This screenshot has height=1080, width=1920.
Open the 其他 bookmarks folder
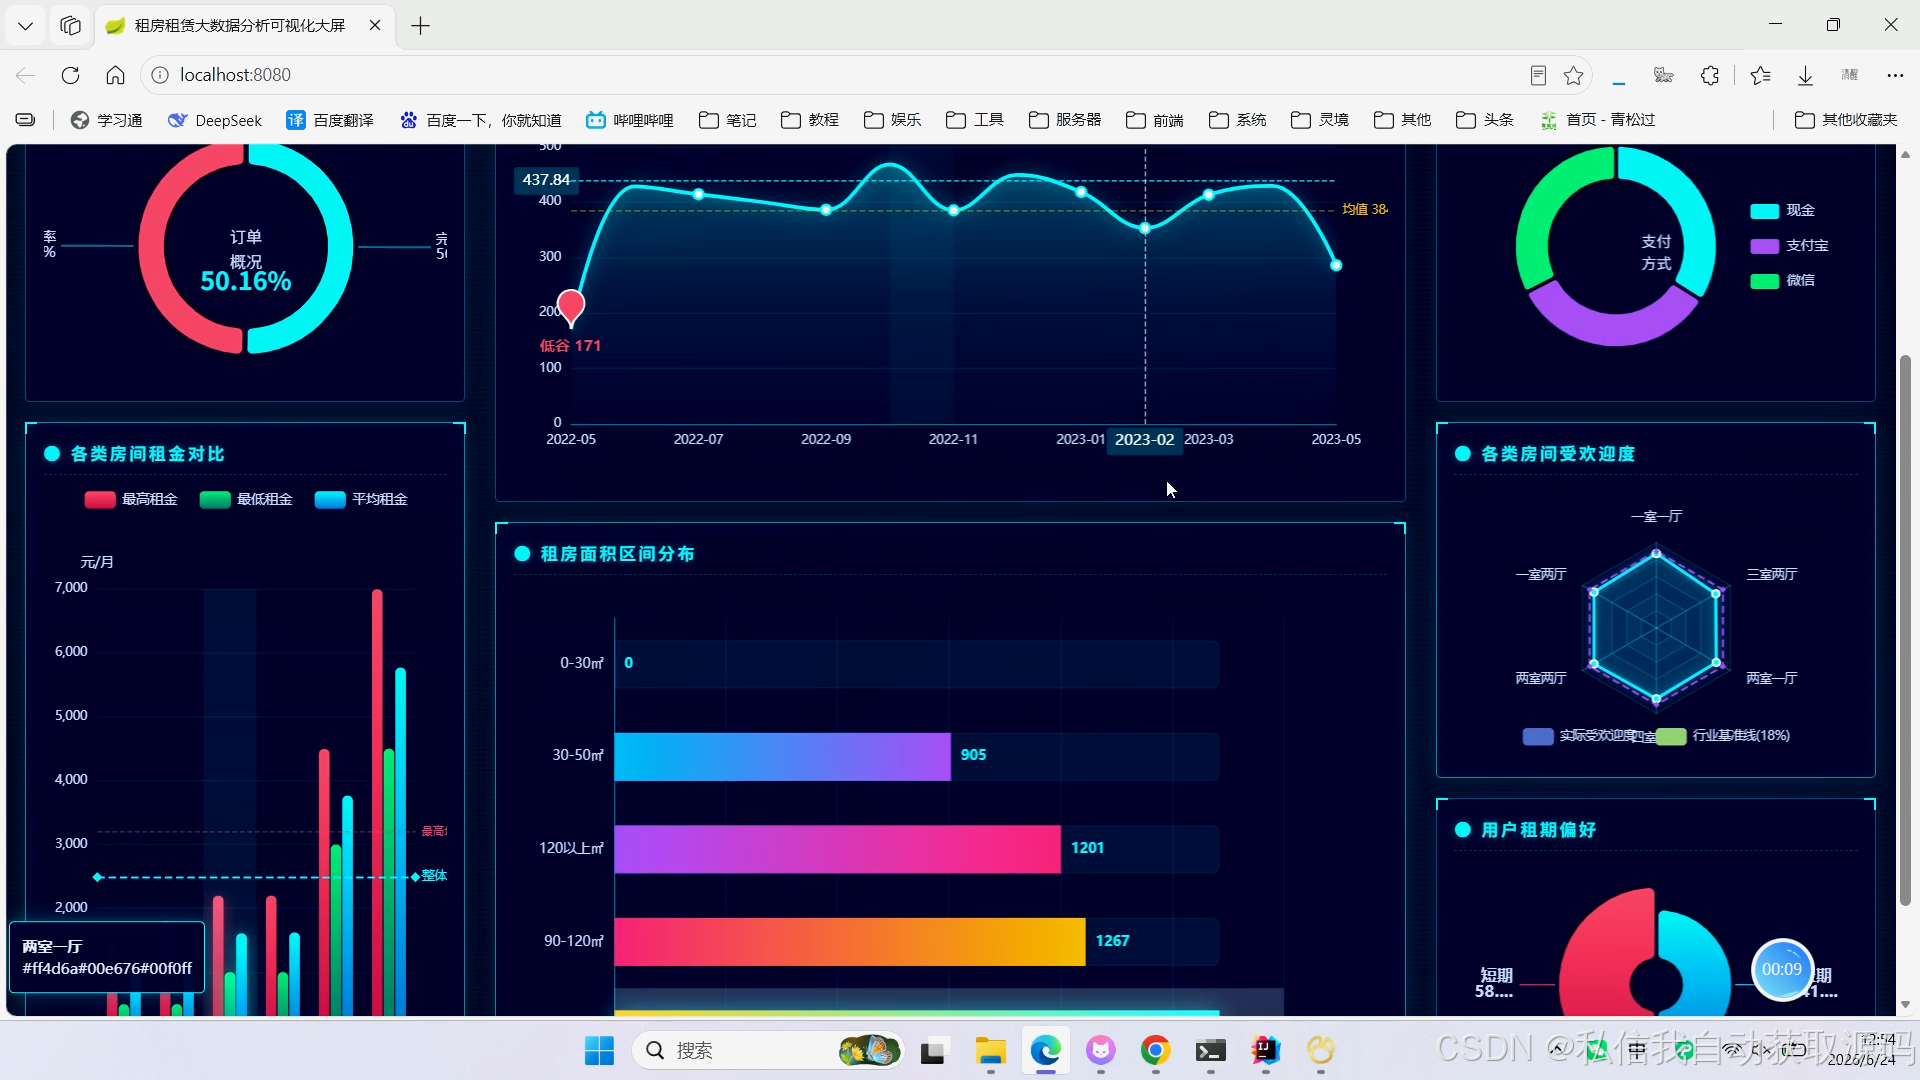pos(1403,120)
